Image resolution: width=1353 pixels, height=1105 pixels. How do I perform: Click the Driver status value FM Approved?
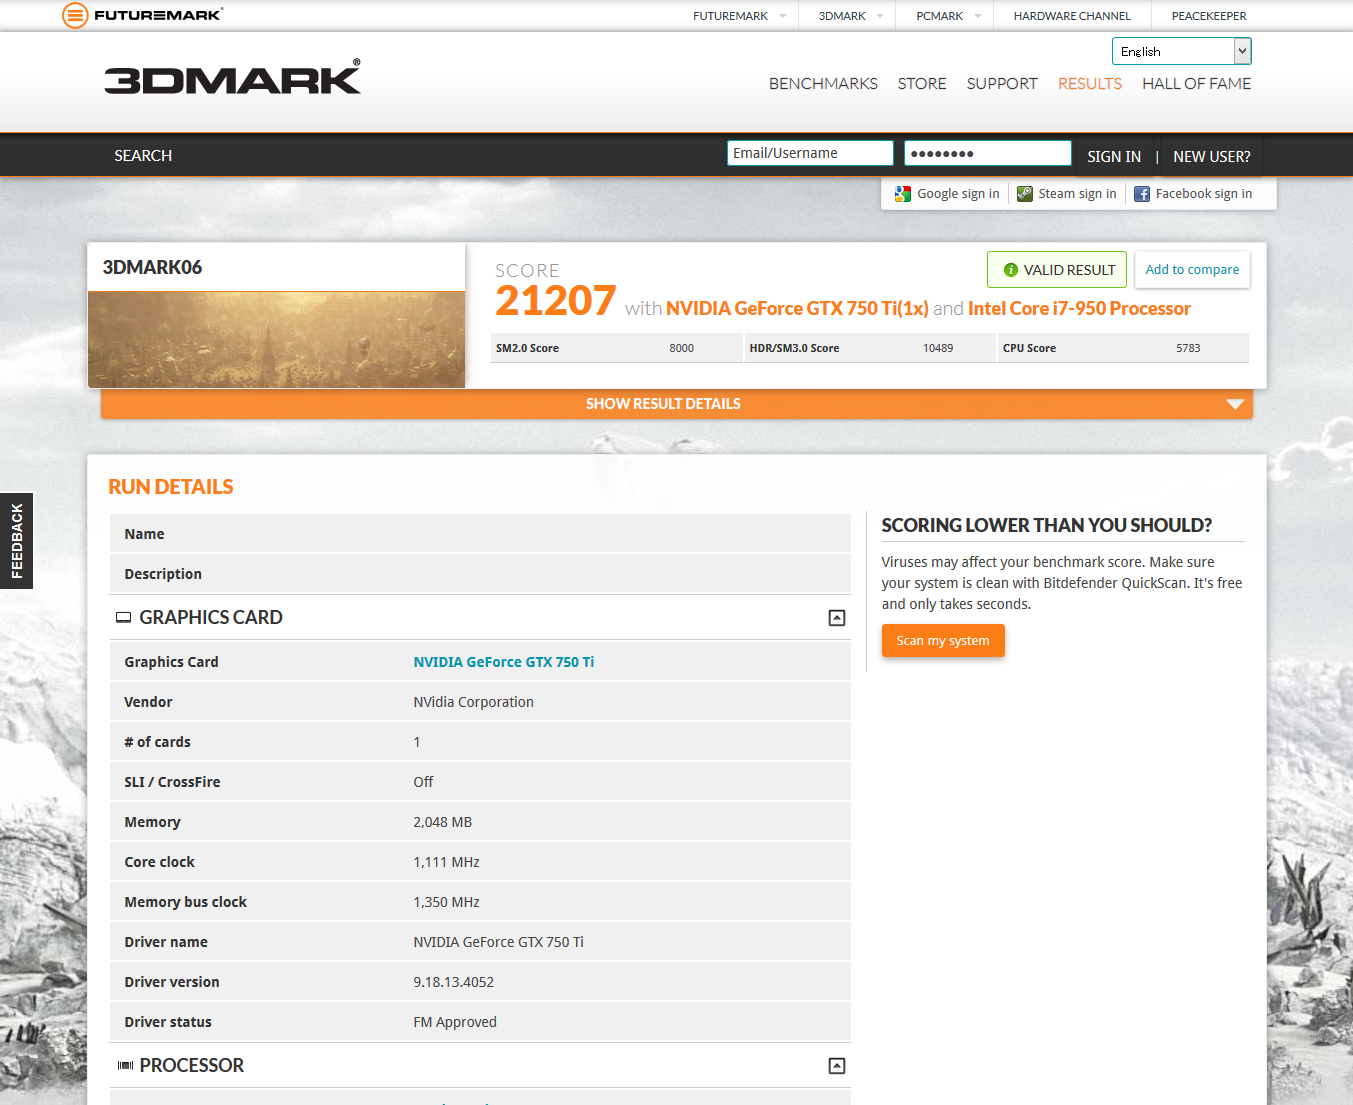tap(455, 1022)
